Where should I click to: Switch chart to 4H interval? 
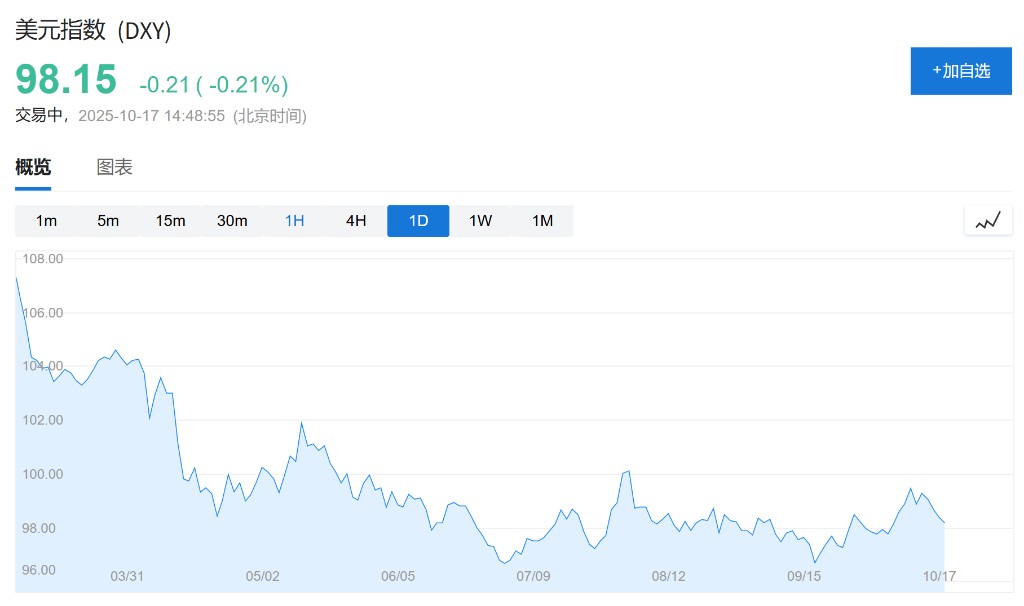click(x=356, y=221)
